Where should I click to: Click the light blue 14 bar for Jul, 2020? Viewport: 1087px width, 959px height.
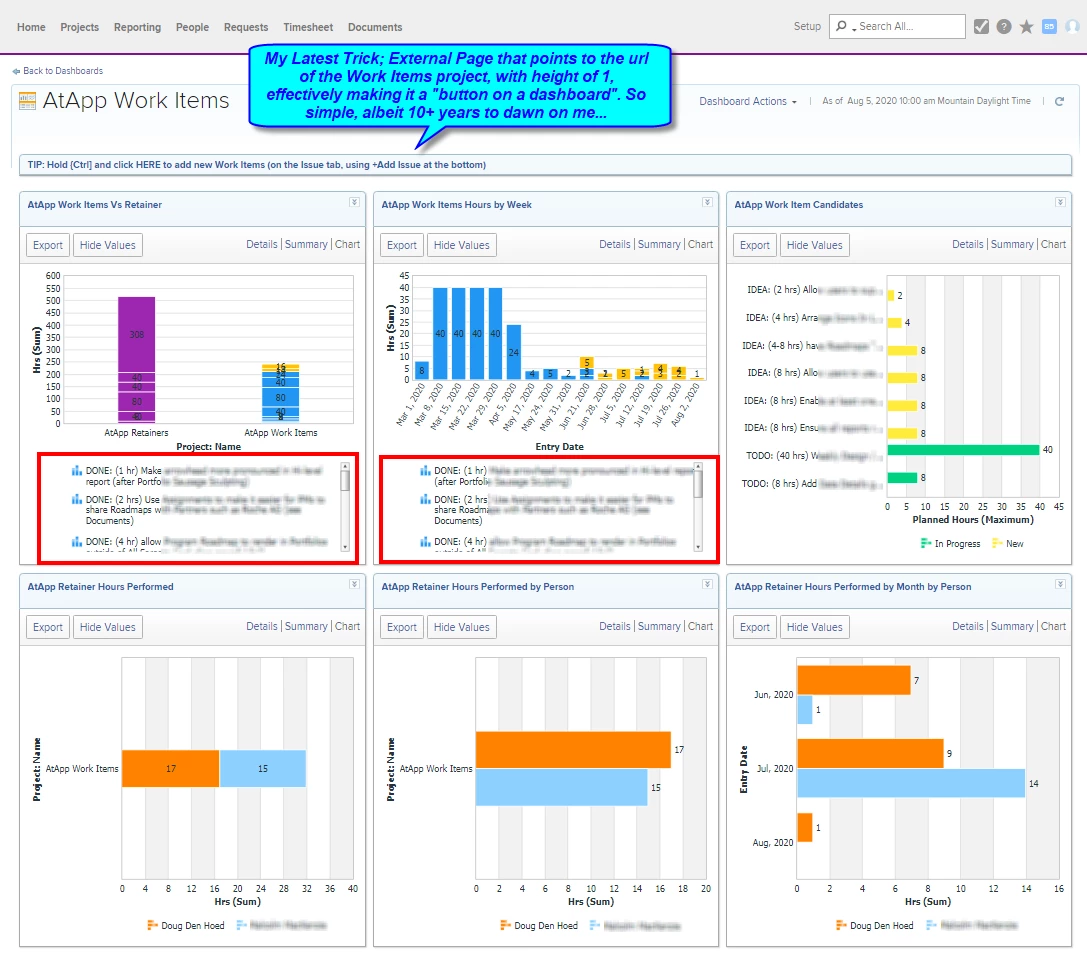pyautogui.click(x=911, y=783)
